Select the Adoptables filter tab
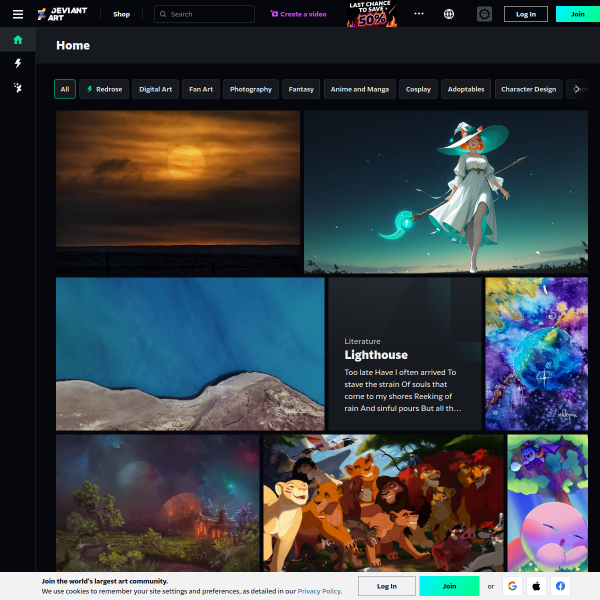Screen dimensions: 600x600 (x=466, y=89)
